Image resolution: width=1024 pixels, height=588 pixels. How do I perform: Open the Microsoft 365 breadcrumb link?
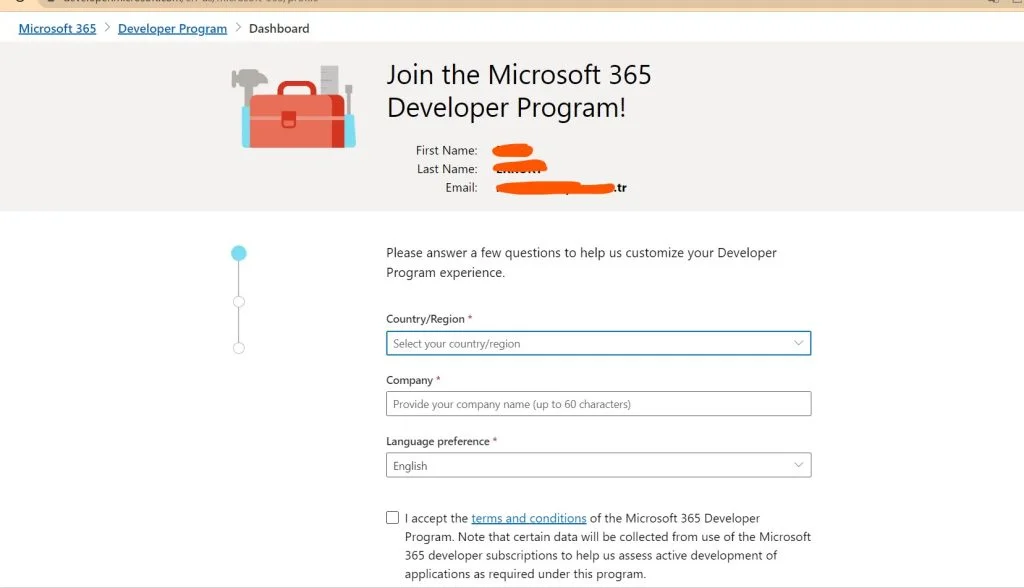tap(57, 29)
